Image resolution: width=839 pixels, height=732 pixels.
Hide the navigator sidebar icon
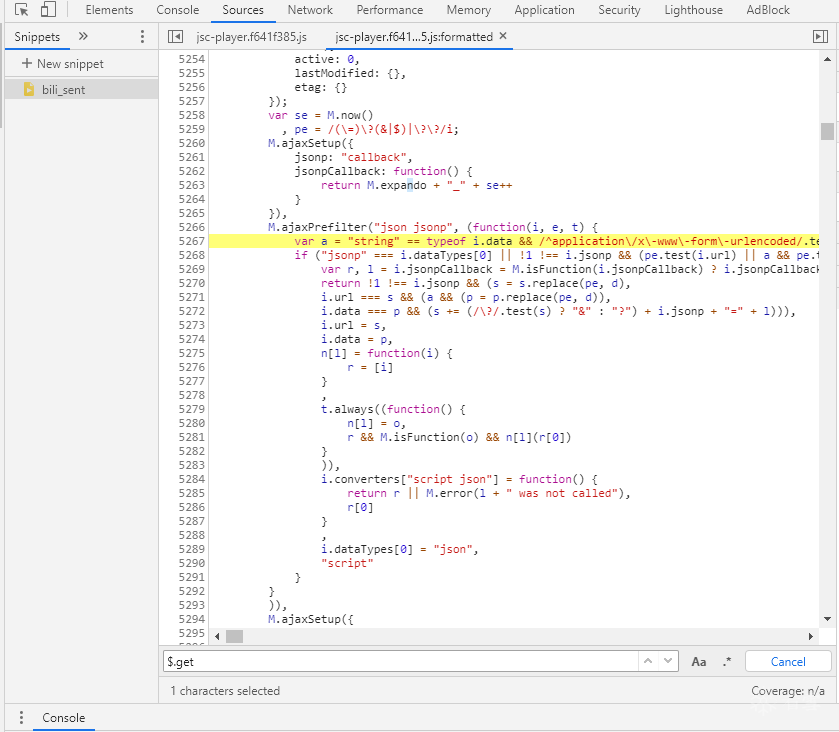(x=175, y=36)
